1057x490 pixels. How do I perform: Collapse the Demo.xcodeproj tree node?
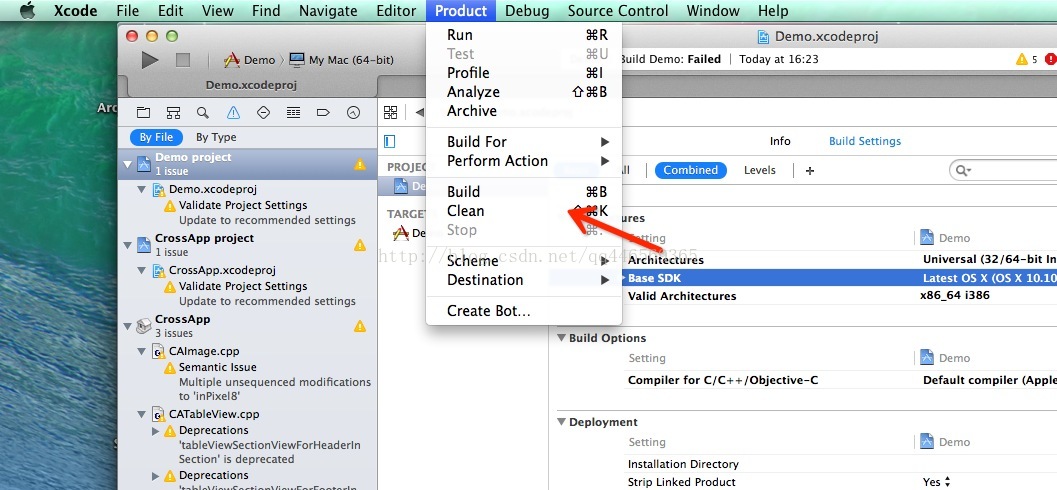[x=142, y=189]
